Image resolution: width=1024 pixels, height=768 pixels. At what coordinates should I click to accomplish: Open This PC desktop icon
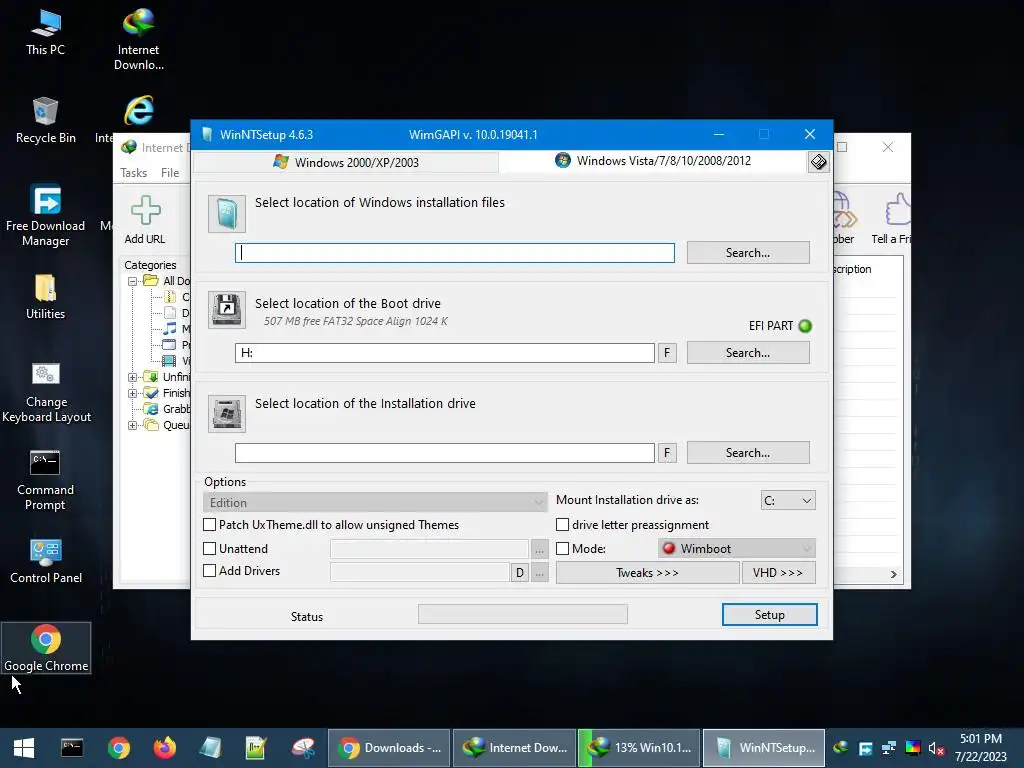pos(45,32)
